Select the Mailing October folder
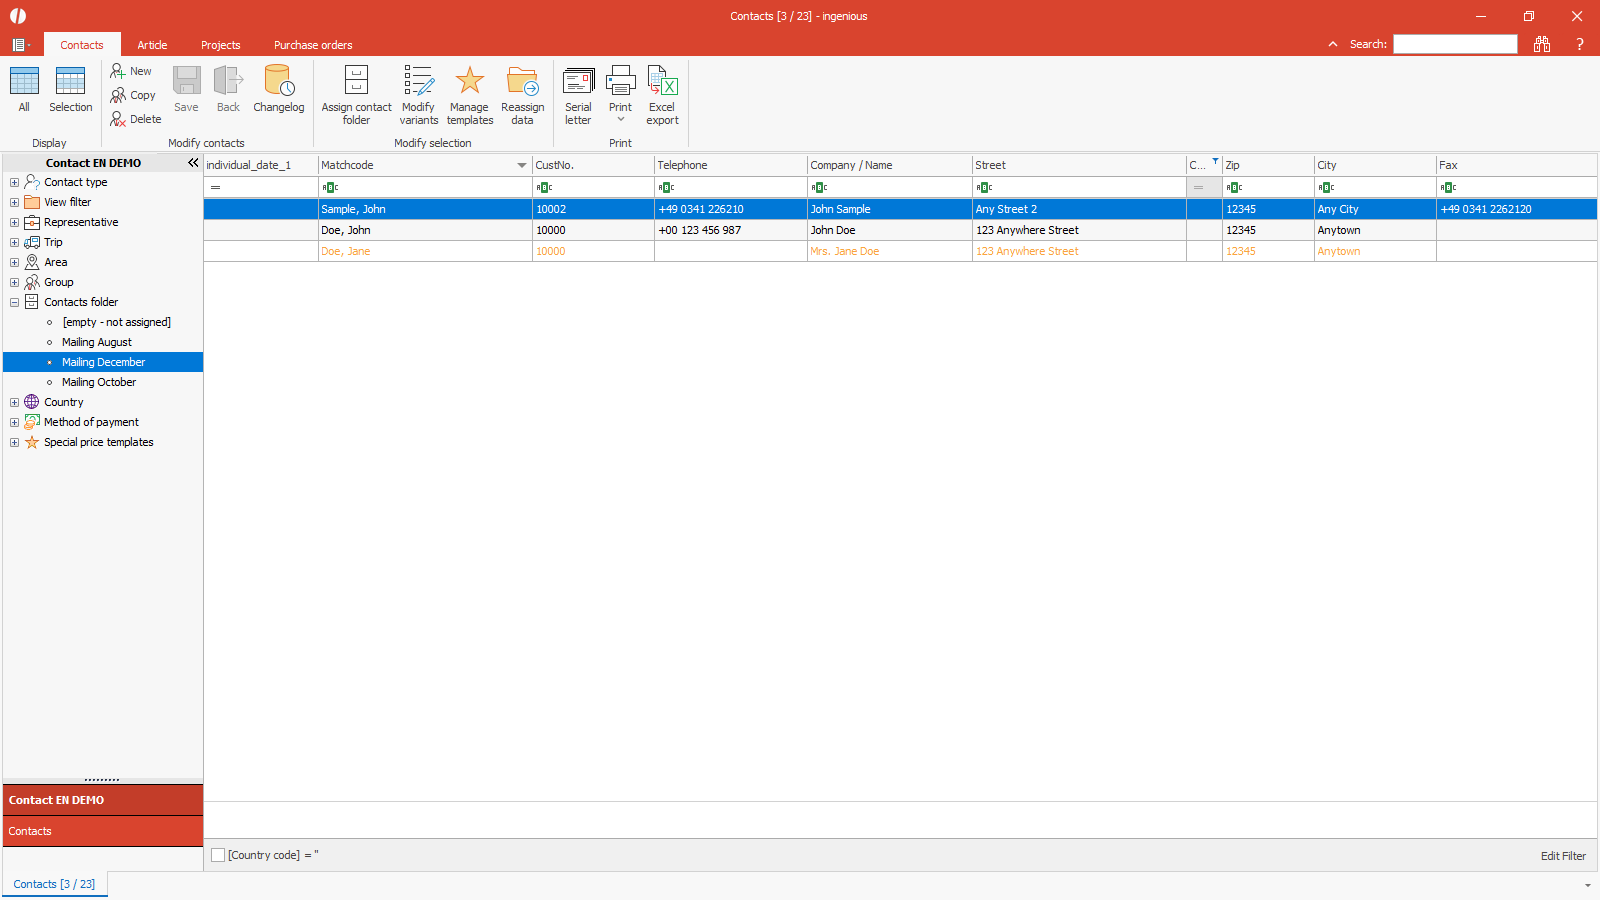The width and height of the screenshot is (1600, 900). click(99, 382)
